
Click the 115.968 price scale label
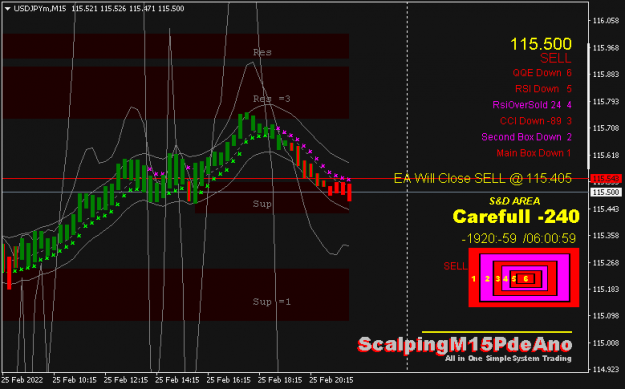pyautogui.click(x=606, y=48)
